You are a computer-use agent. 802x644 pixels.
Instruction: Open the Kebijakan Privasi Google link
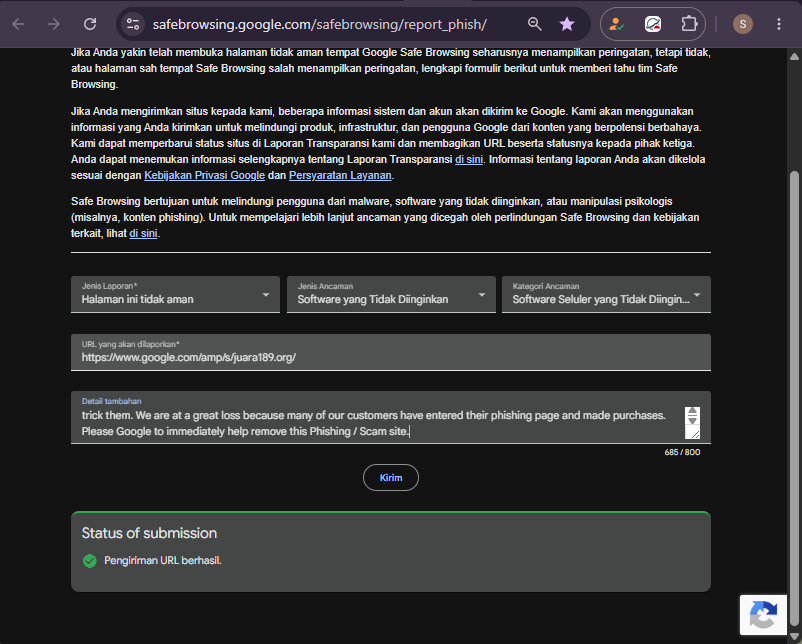[205, 175]
